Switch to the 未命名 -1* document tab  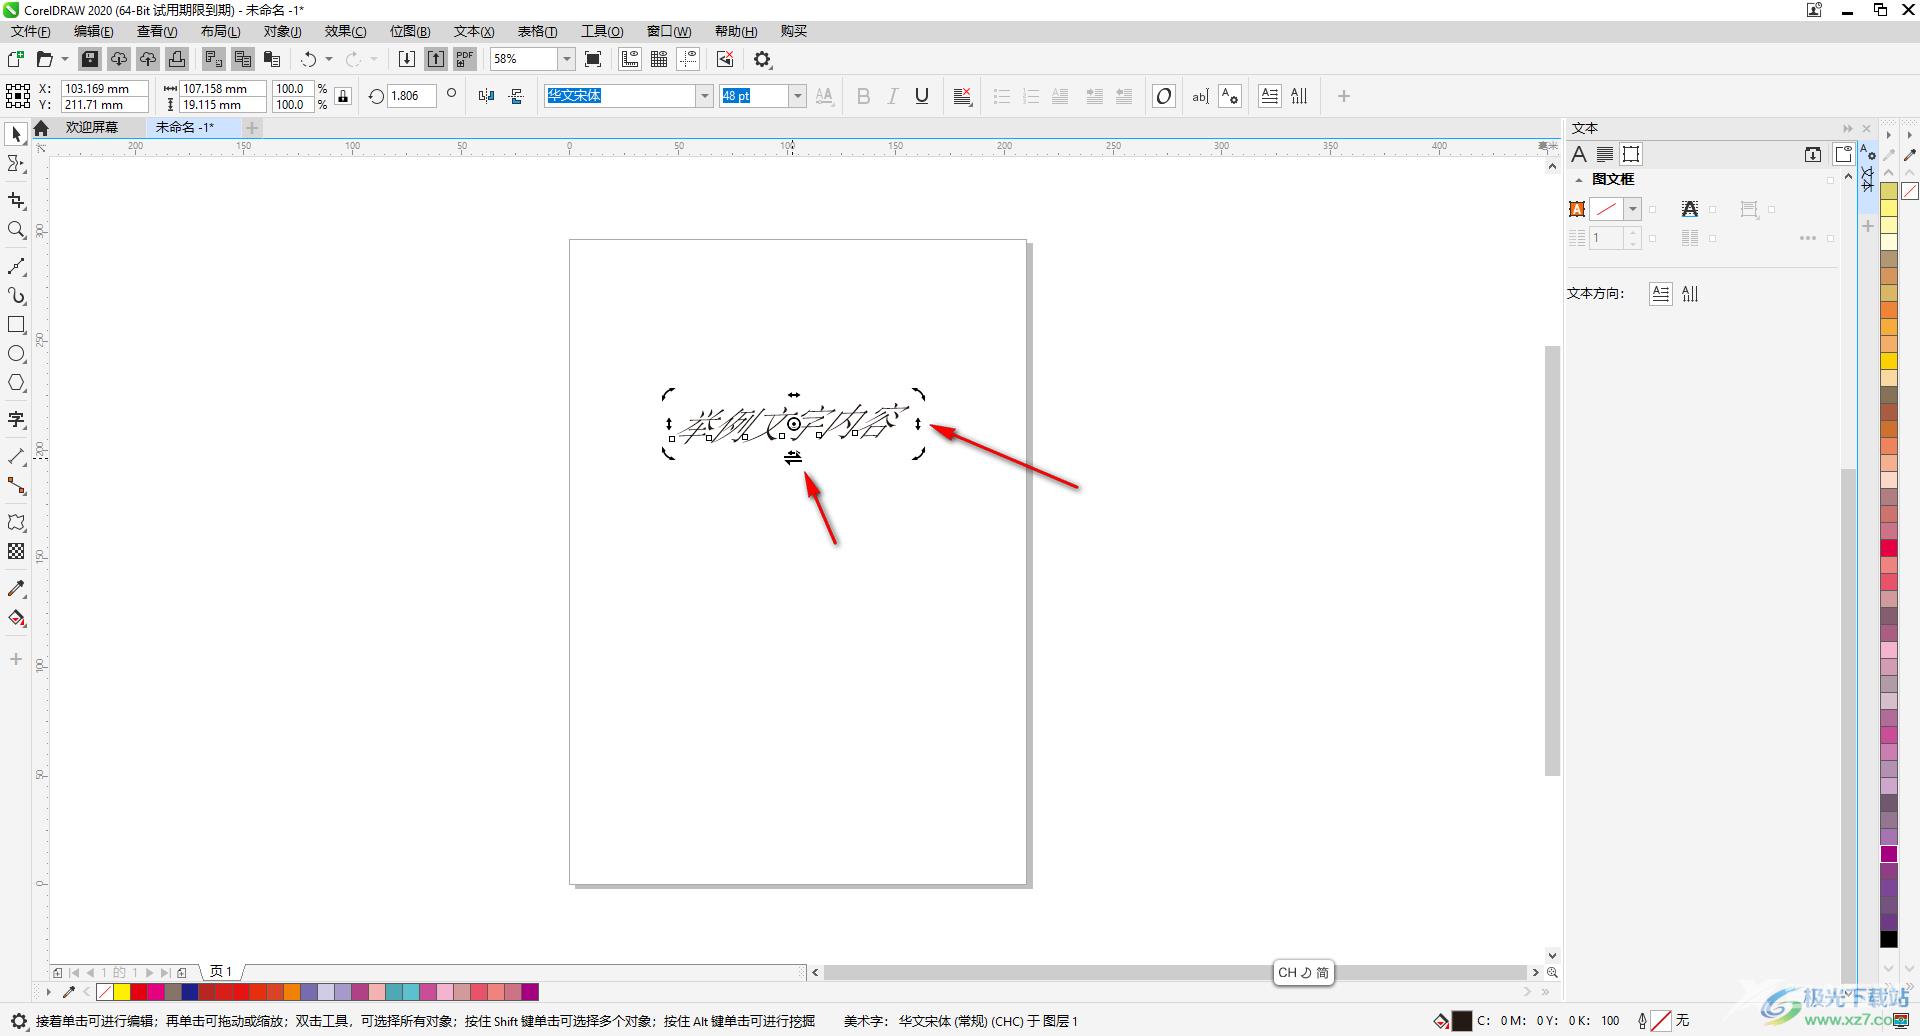pyautogui.click(x=185, y=127)
